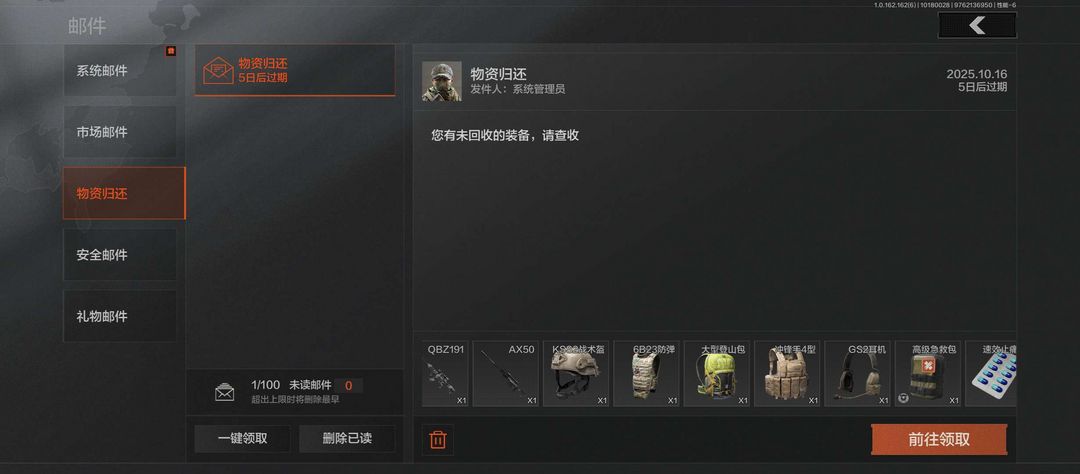This screenshot has height=474, width=1080.
Task: Open the 物资归还 mail in list
Action: pos(295,70)
